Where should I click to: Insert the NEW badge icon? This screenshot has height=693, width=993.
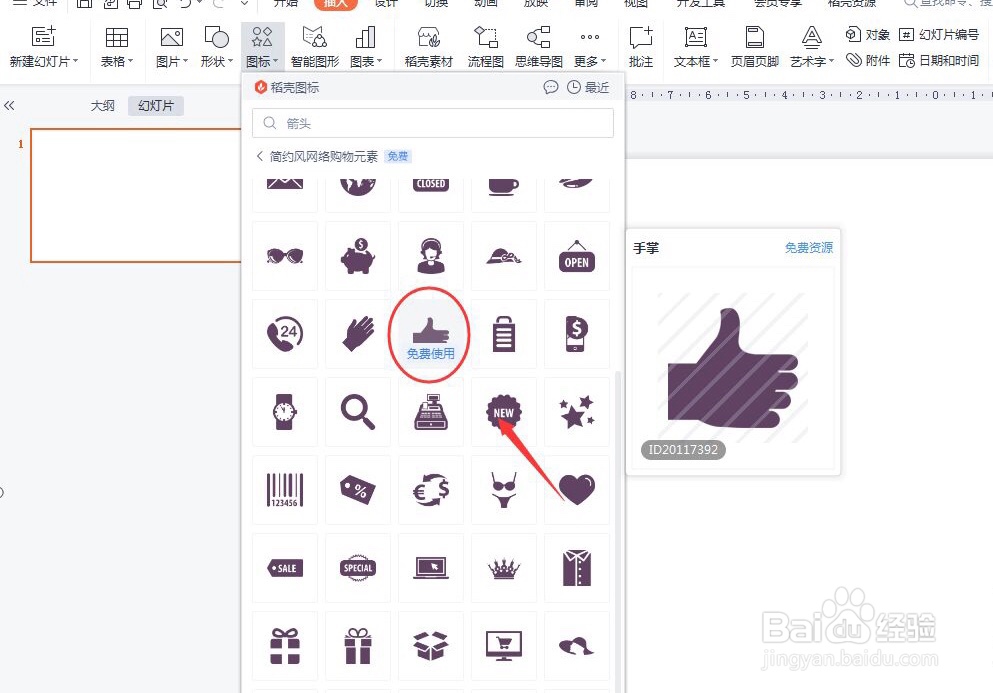coord(503,412)
